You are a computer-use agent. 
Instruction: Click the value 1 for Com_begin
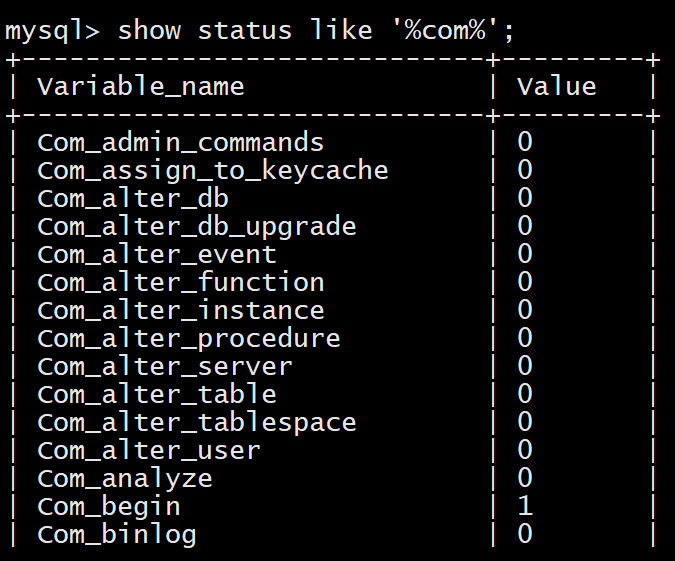[525, 506]
